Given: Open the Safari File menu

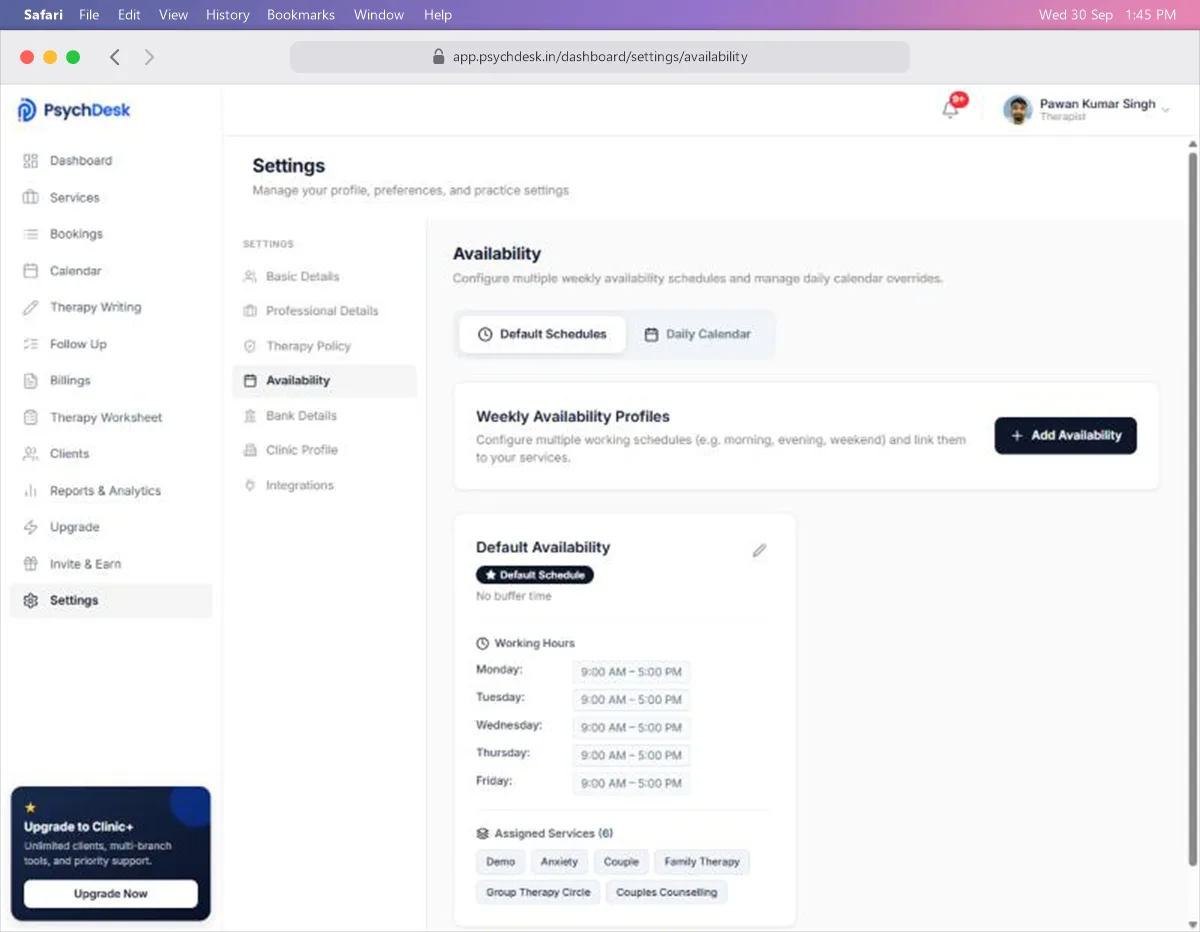Looking at the screenshot, I should coord(89,15).
